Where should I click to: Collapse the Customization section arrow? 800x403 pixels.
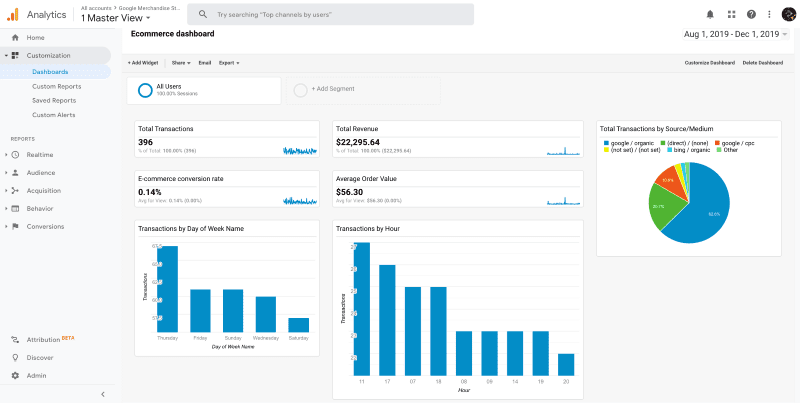click(x=5, y=55)
